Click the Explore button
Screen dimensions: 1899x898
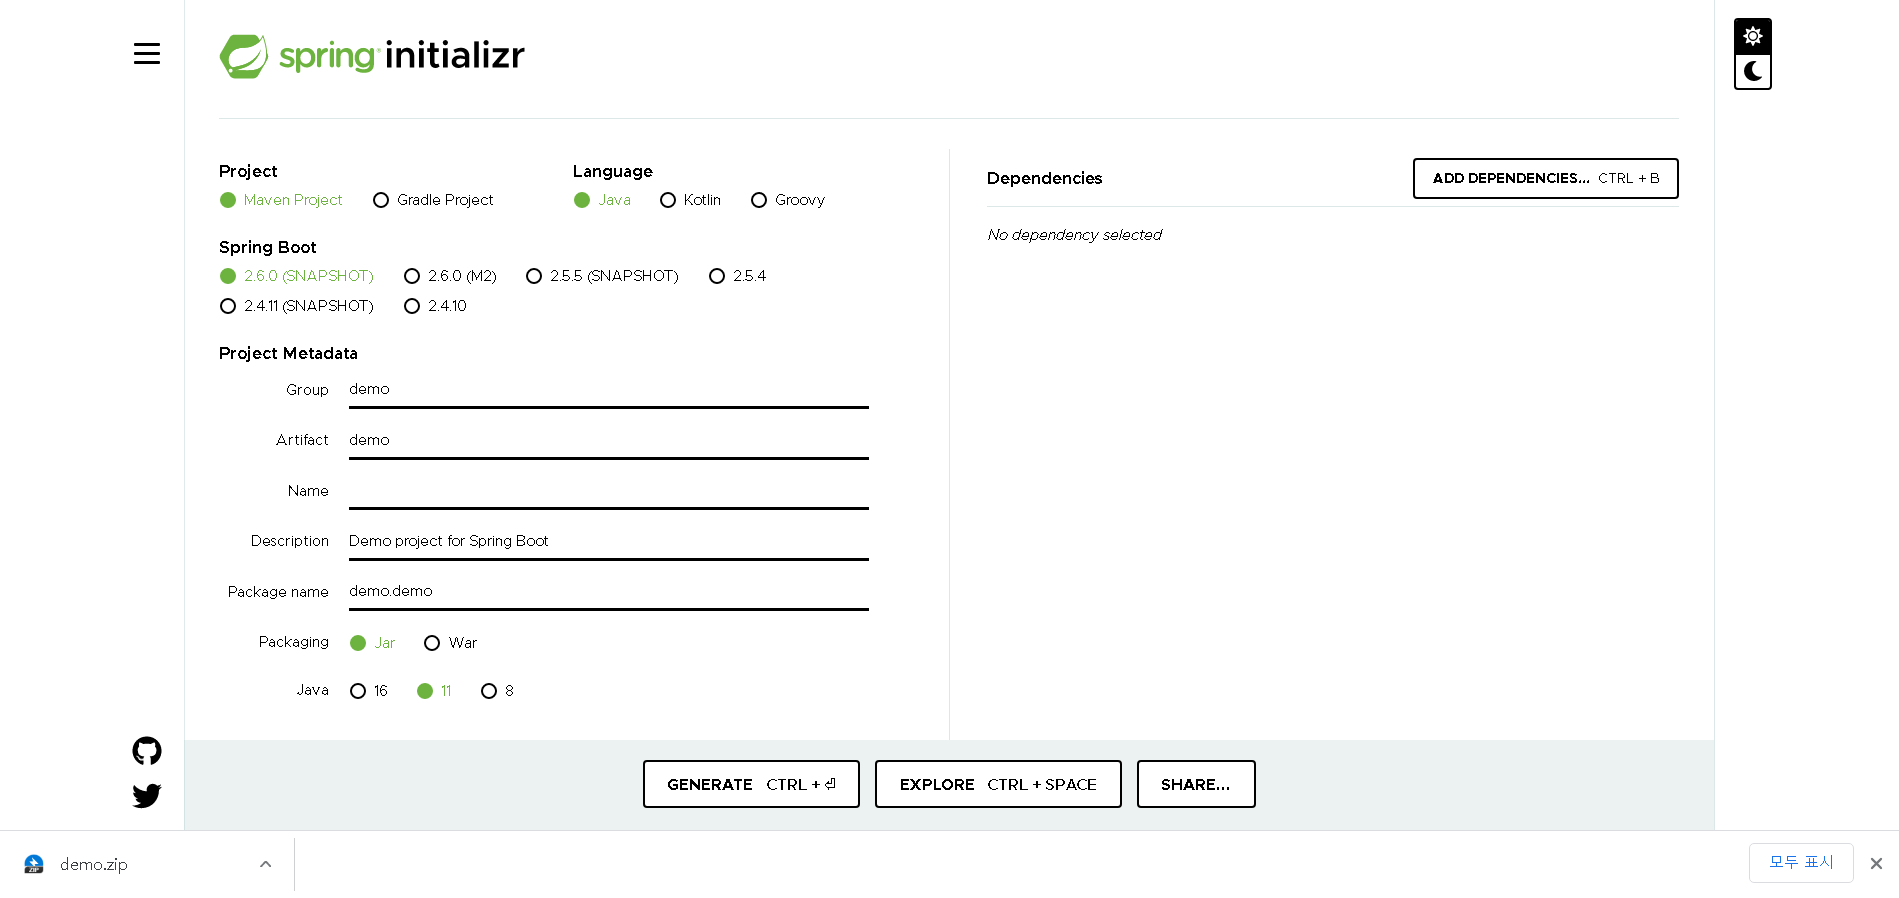tap(998, 784)
